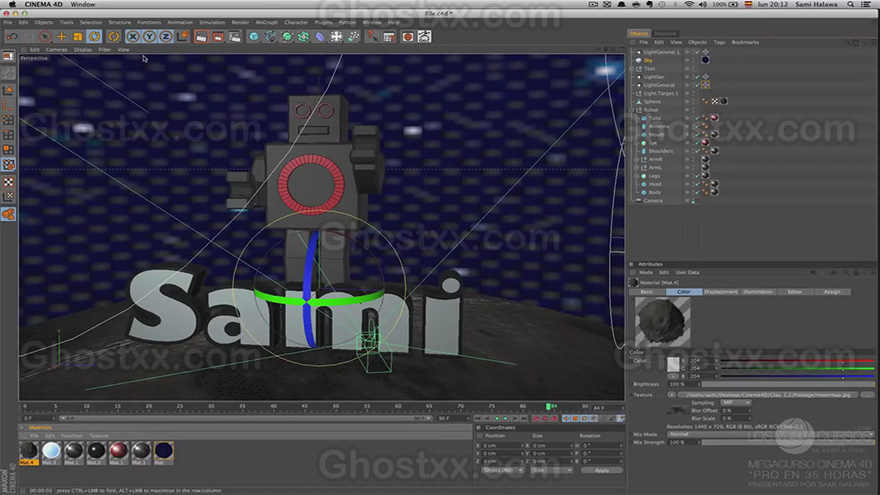Click the Color swatch in Attributes

click(673, 365)
